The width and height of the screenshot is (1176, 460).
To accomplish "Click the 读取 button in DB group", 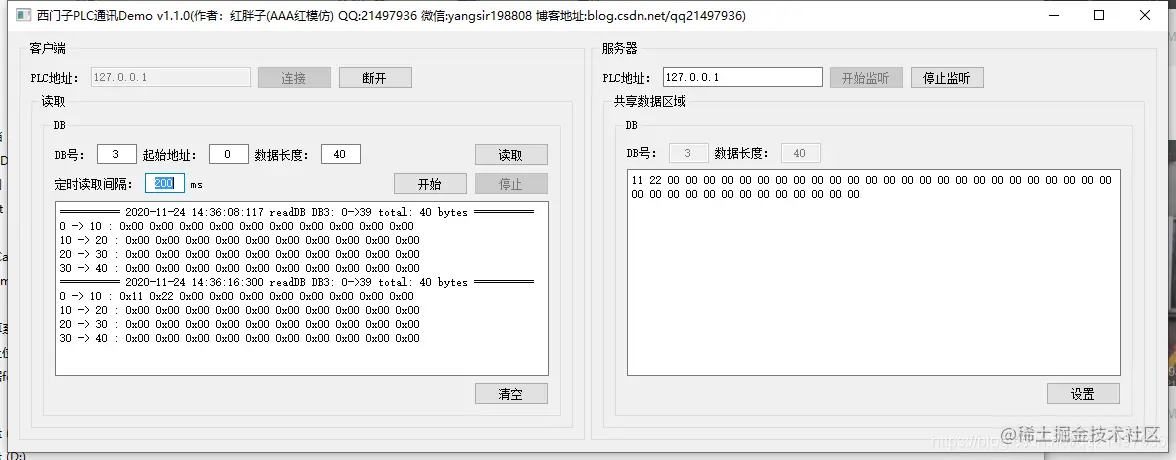I will [x=511, y=155].
